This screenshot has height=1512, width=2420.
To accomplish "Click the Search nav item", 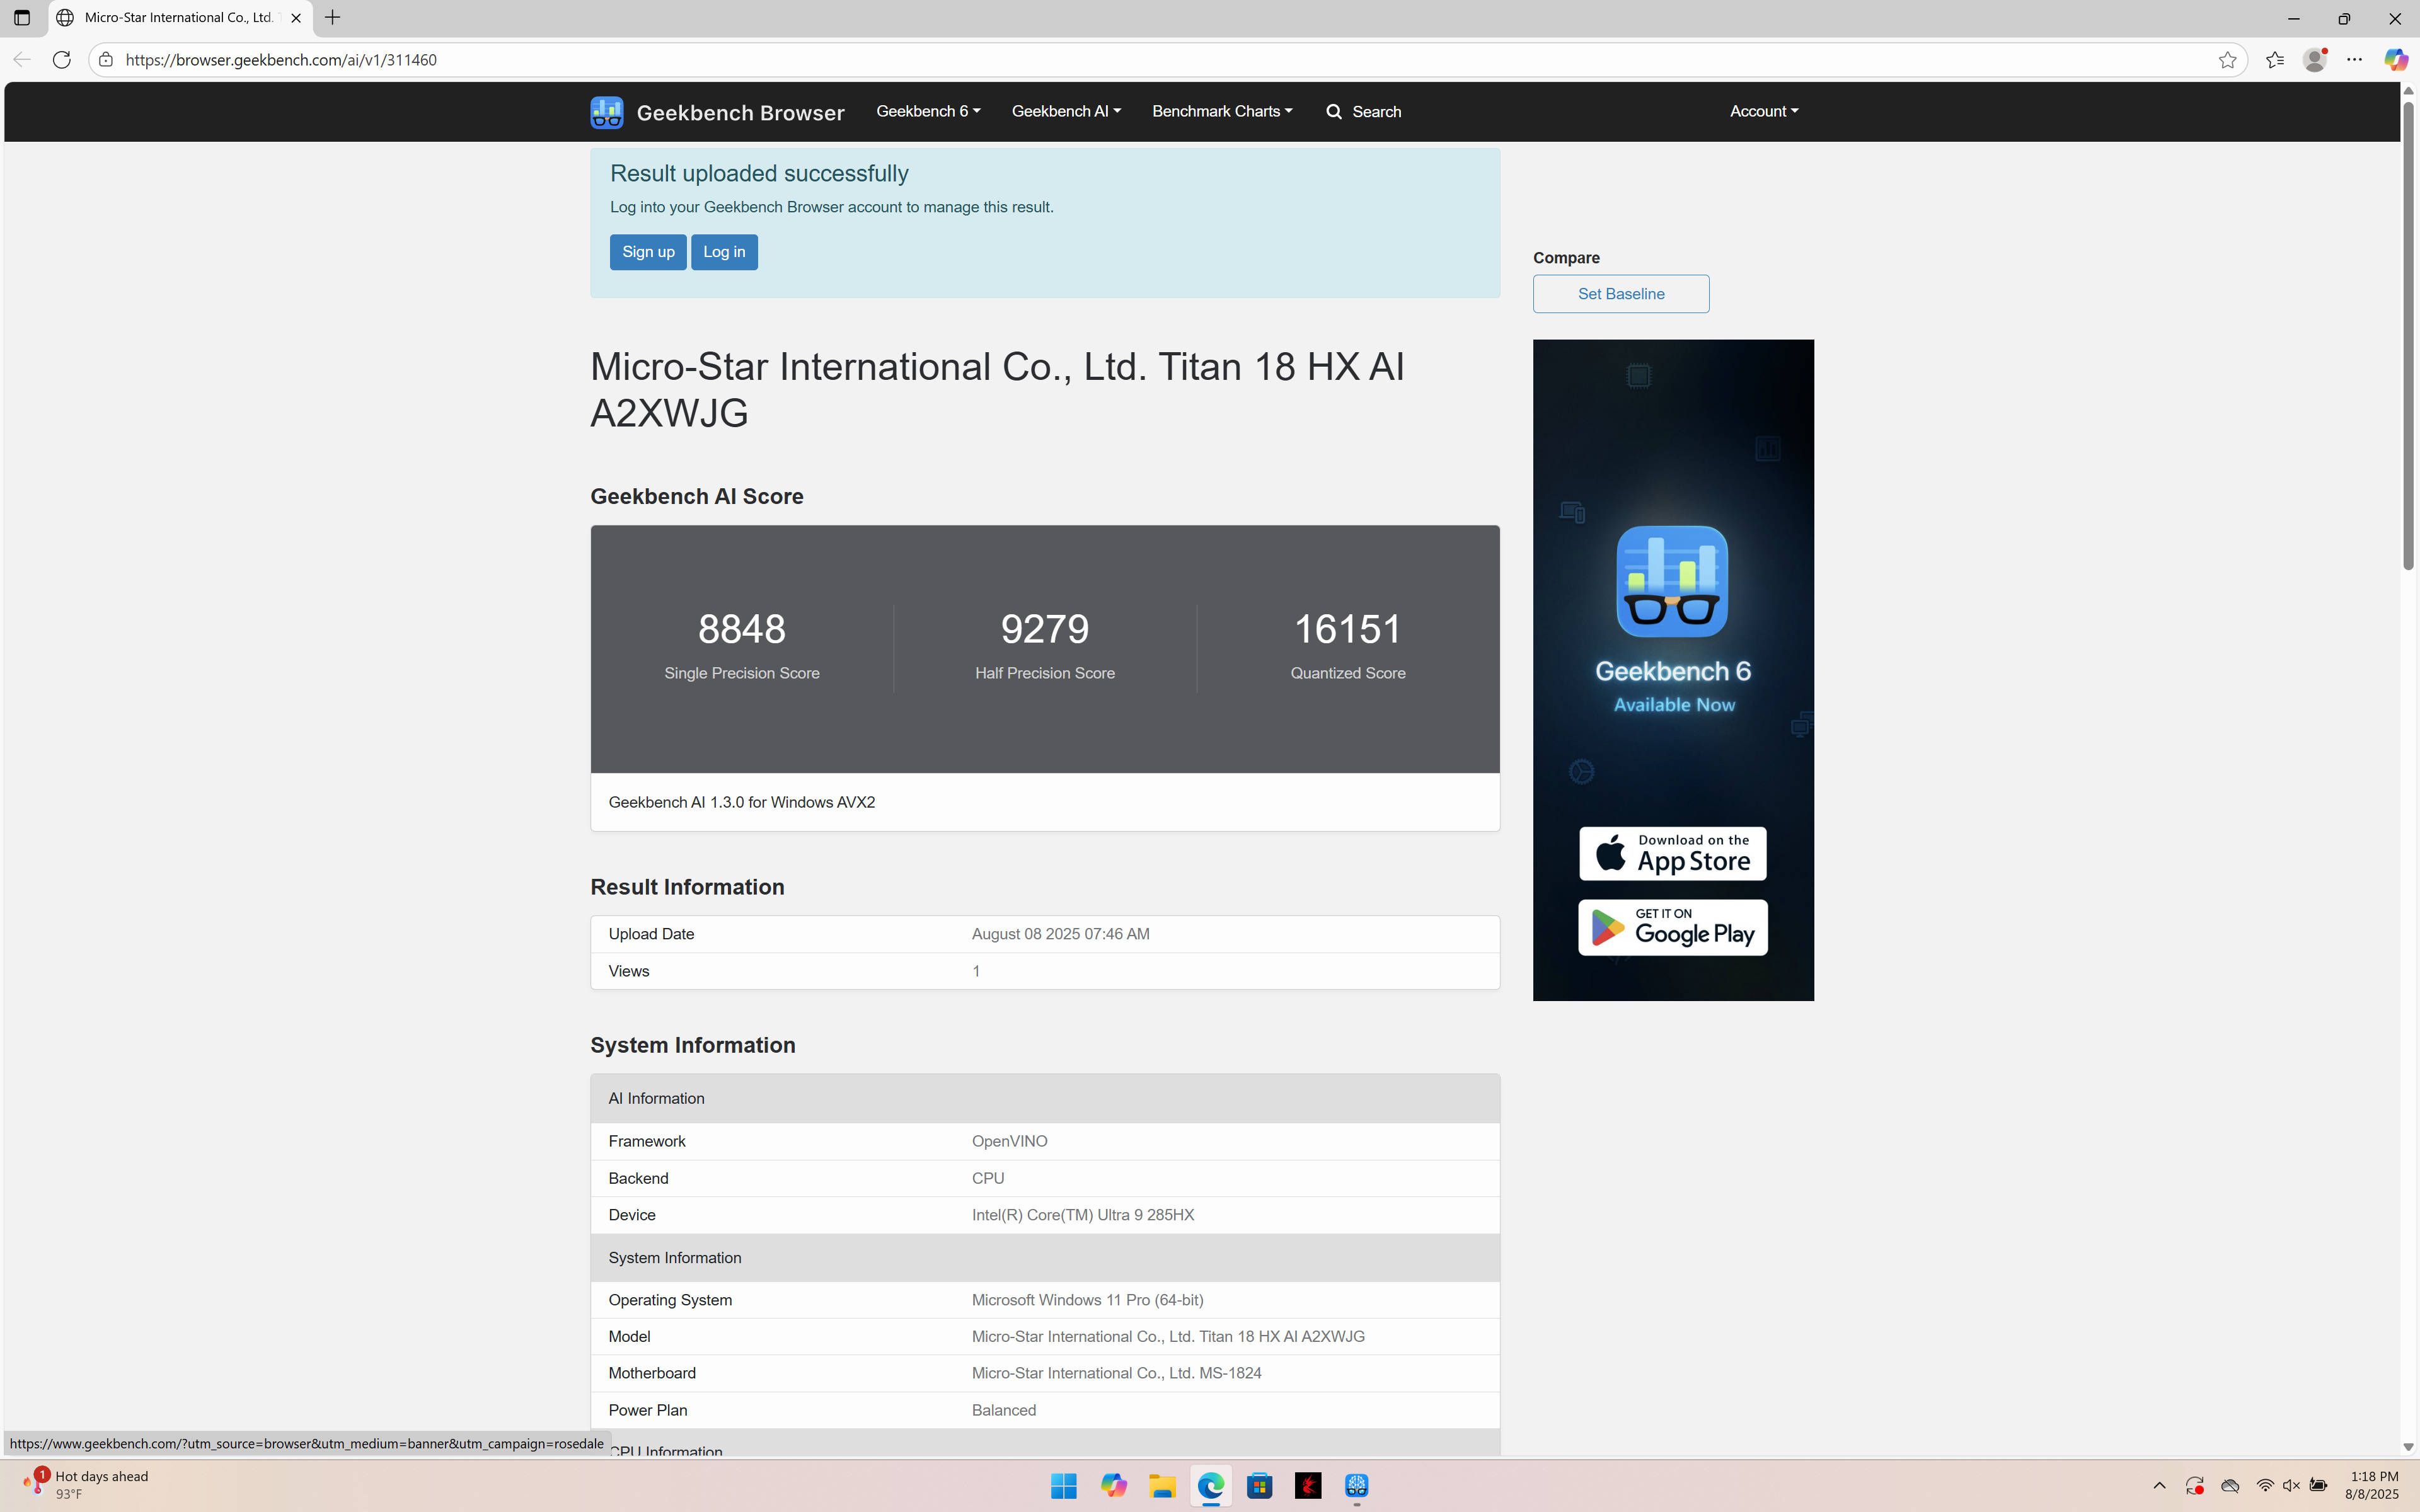I will pos(1364,112).
